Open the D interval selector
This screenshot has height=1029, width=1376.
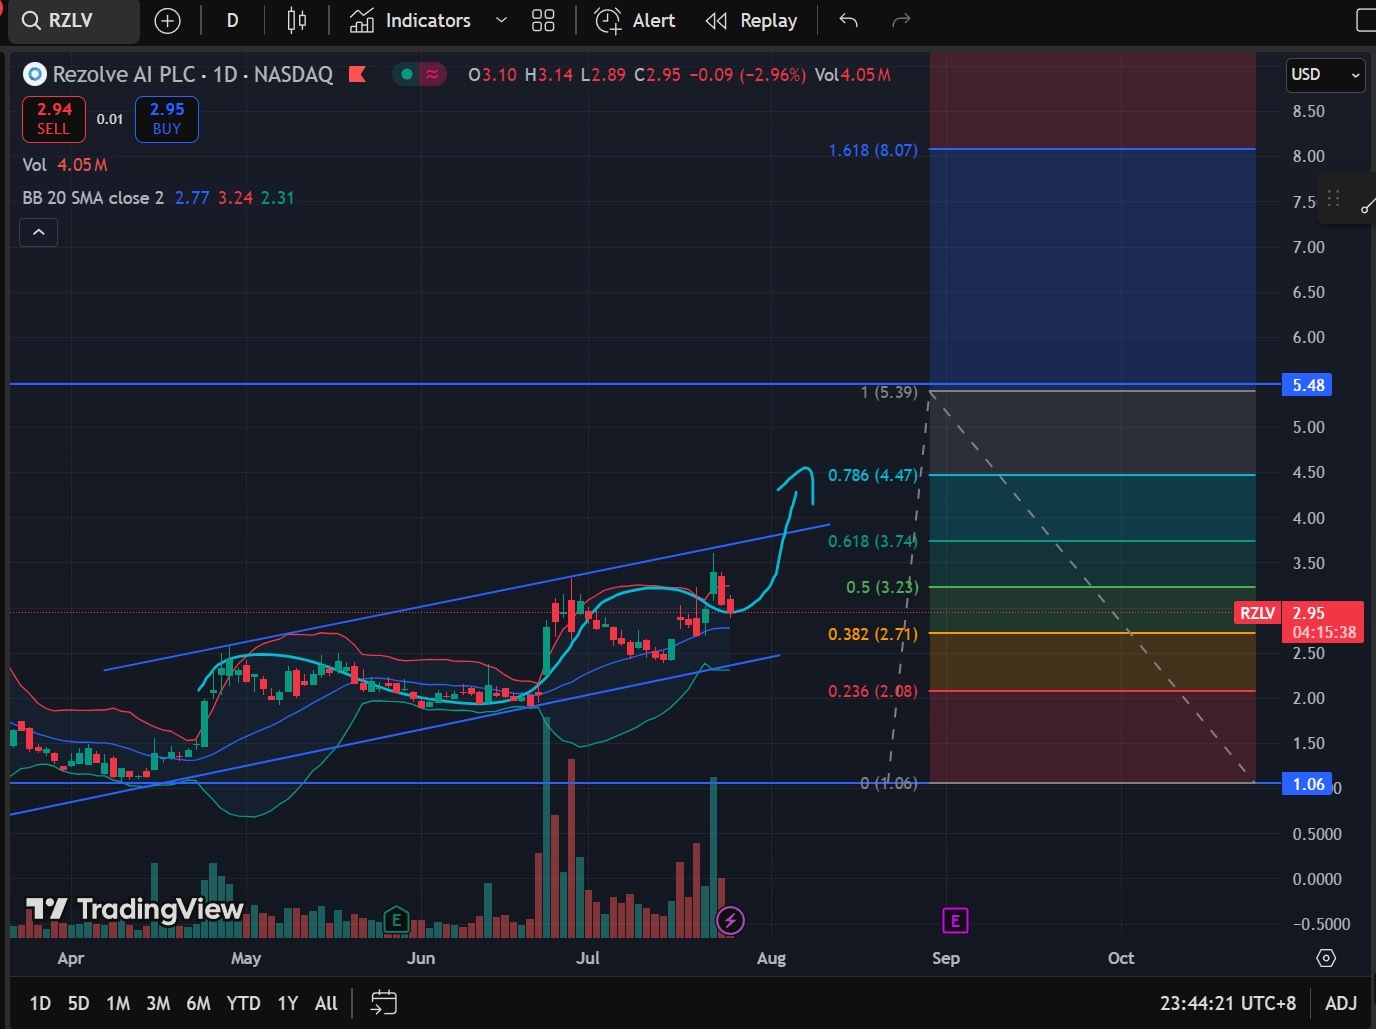(x=232, y=21)
